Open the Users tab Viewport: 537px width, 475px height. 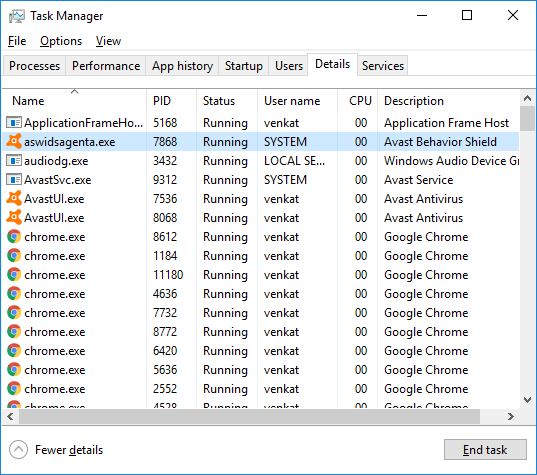[x=289, y=66]
